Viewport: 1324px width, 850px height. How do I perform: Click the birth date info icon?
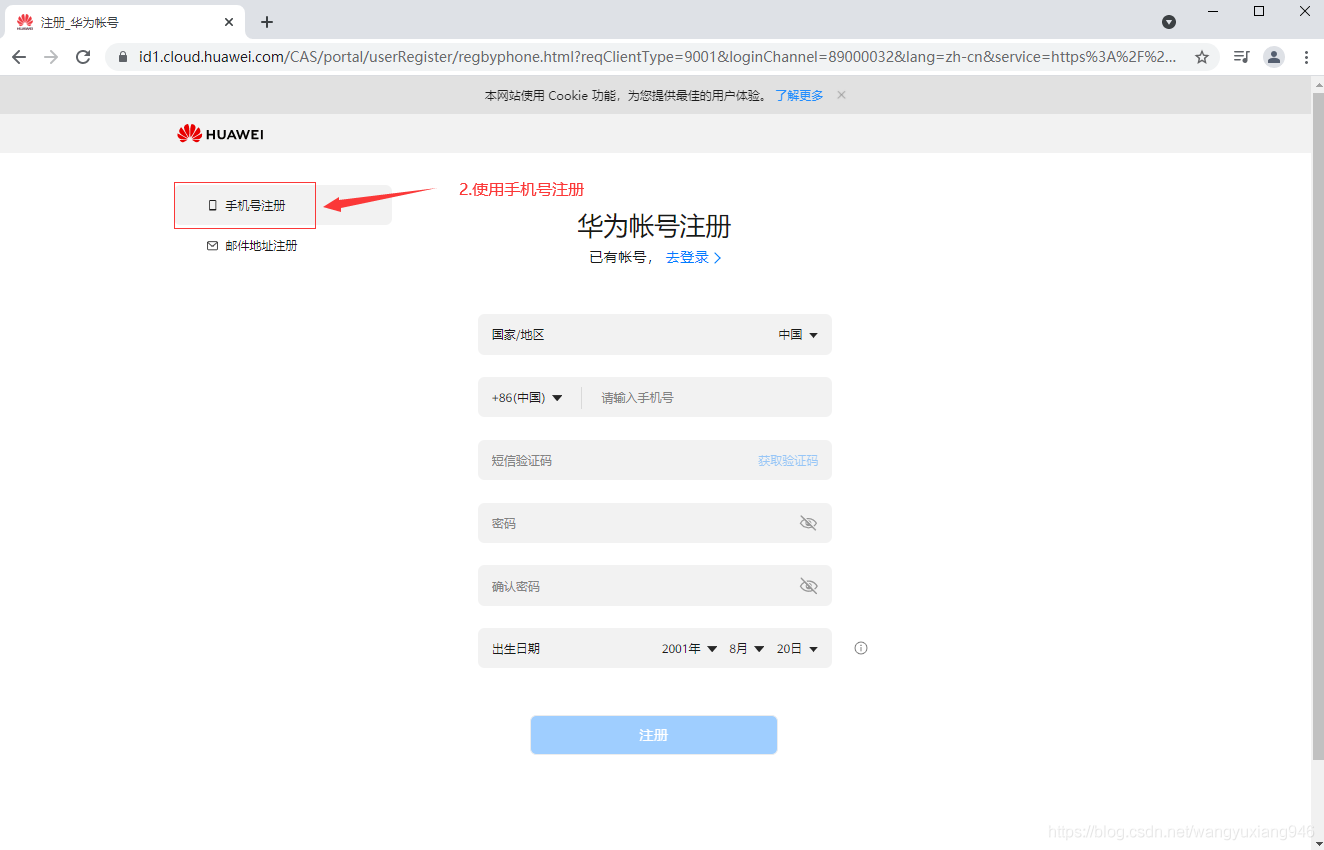pos(861,648)
